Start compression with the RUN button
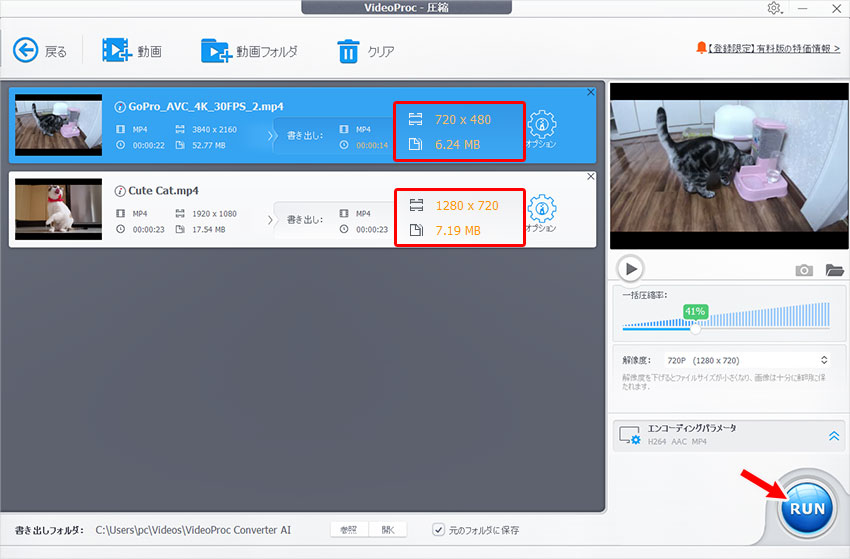This screenshot has height=559, width=850. pyautogui.click(x=807, y=509)
